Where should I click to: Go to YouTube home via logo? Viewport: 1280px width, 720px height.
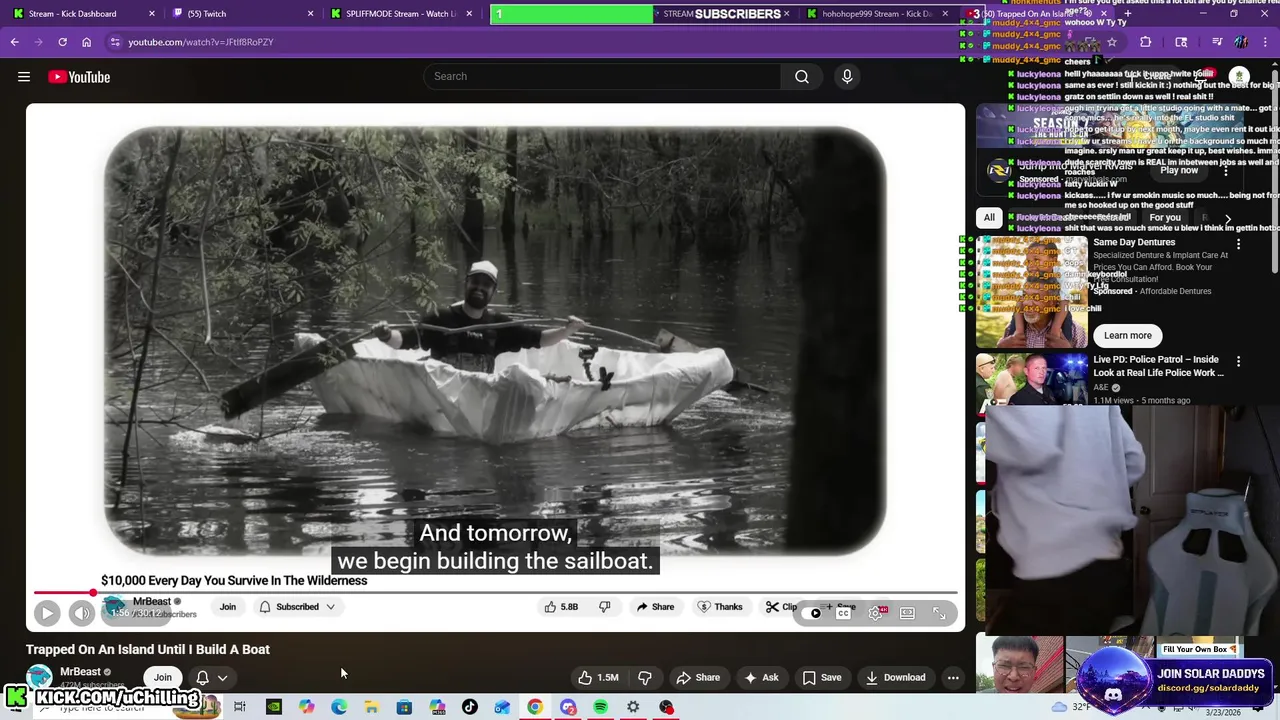click(79, 77)
